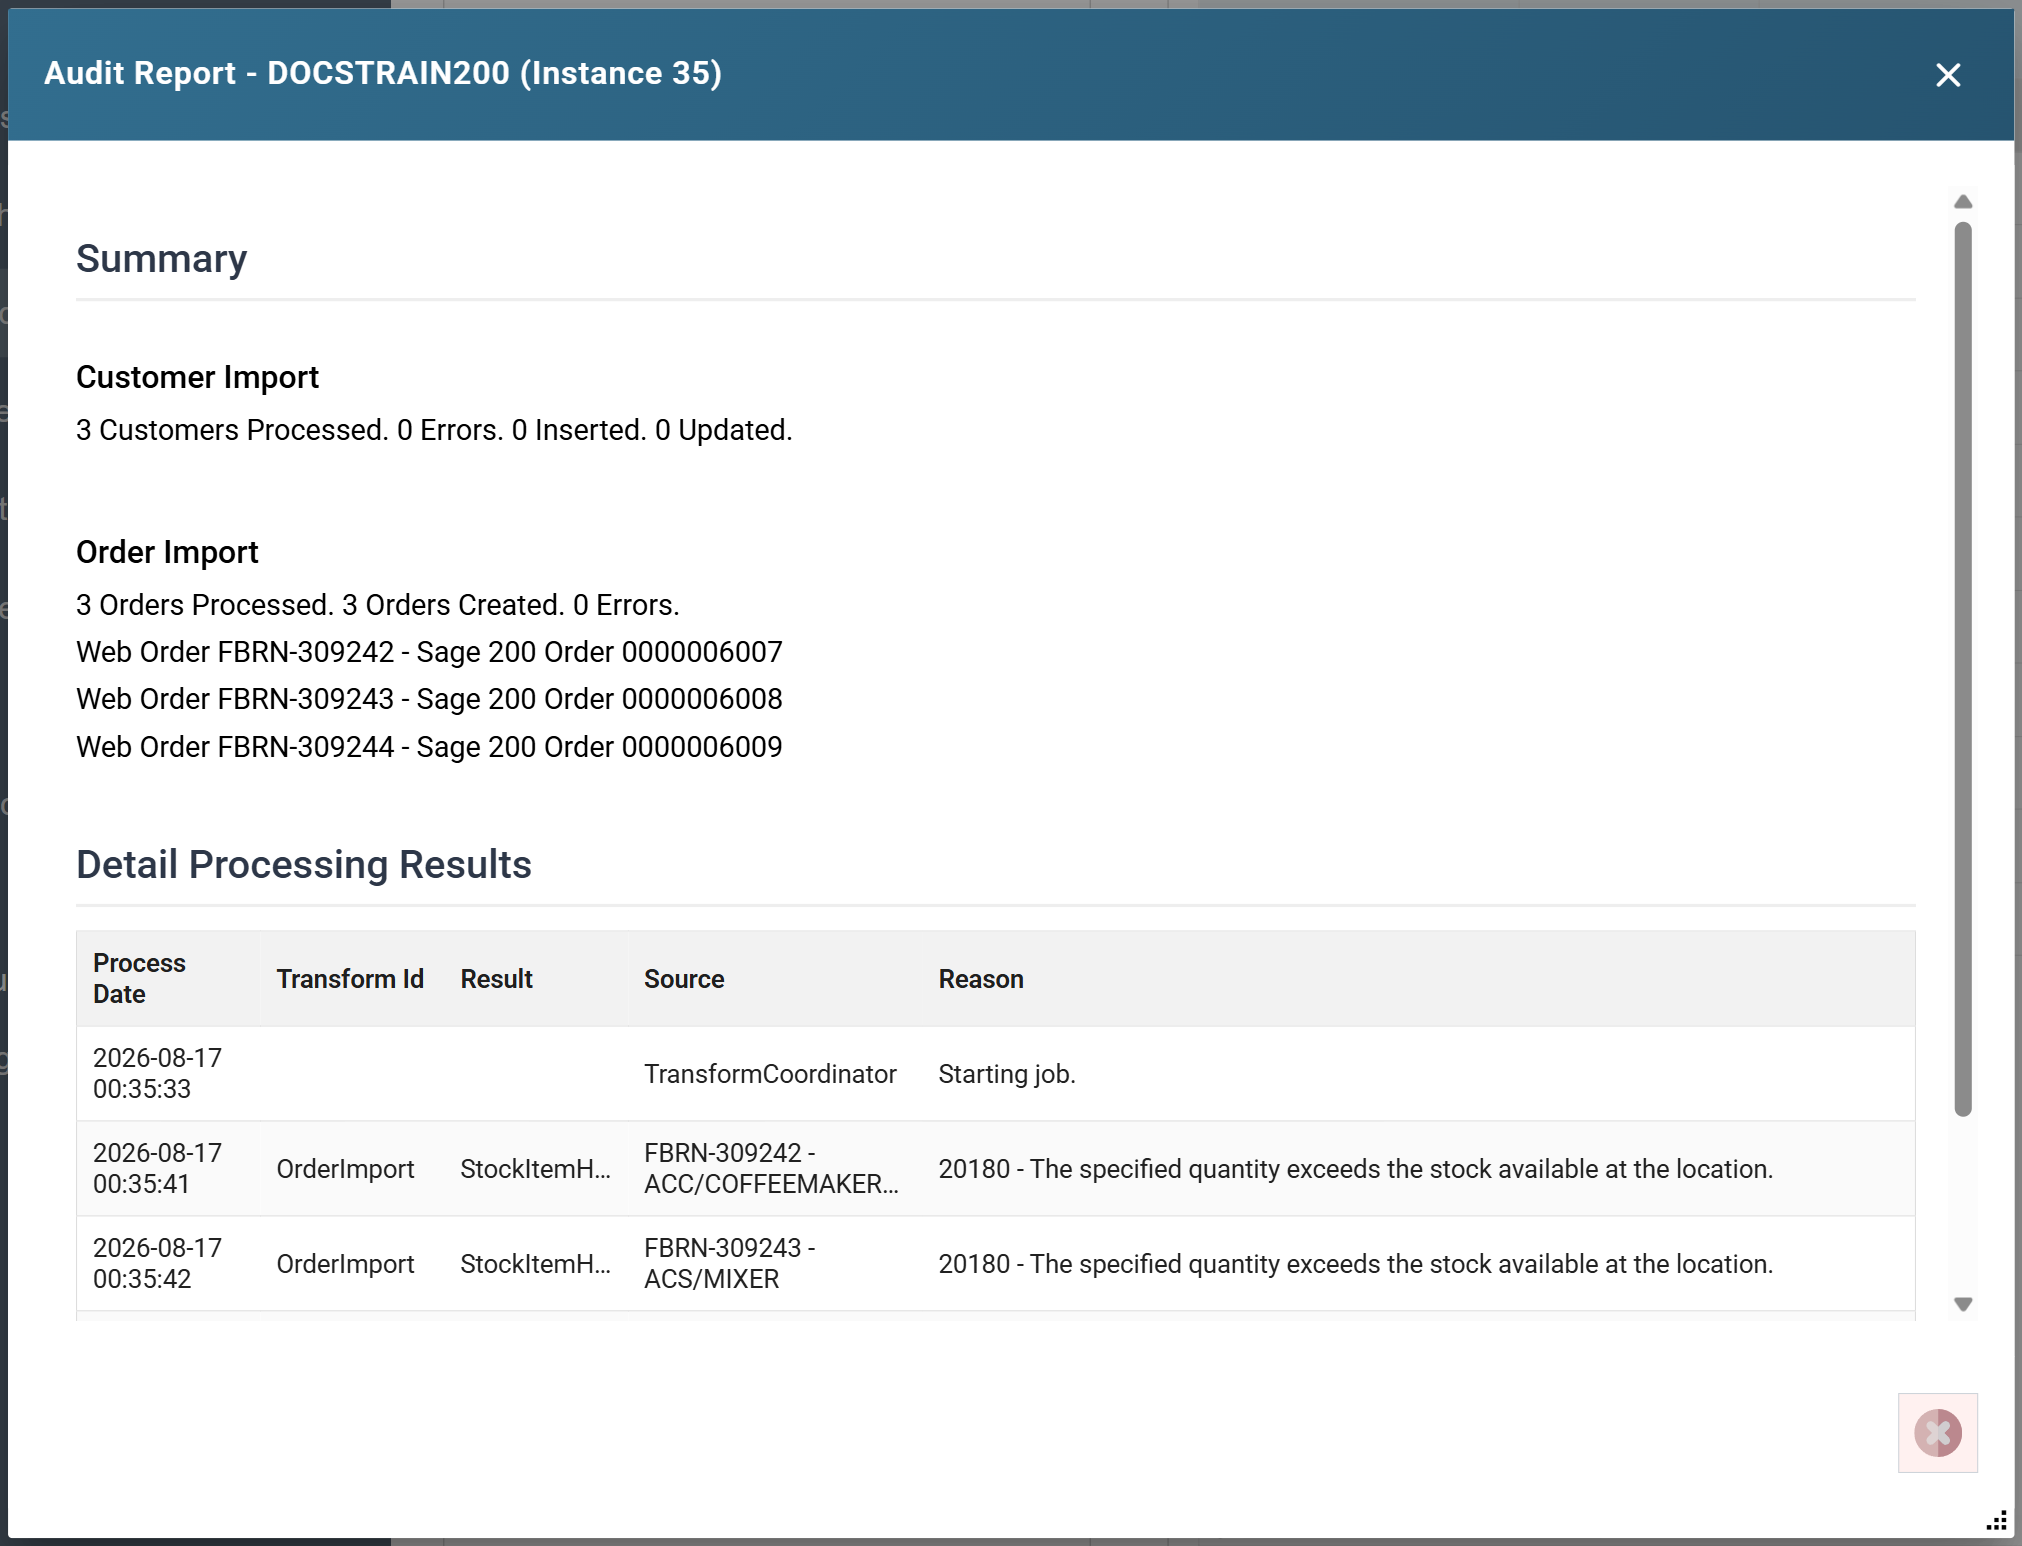The image size is (2022, 1546).
Task: Click the Web Order FBRN-309243 summary line
Action: (429, 699)
